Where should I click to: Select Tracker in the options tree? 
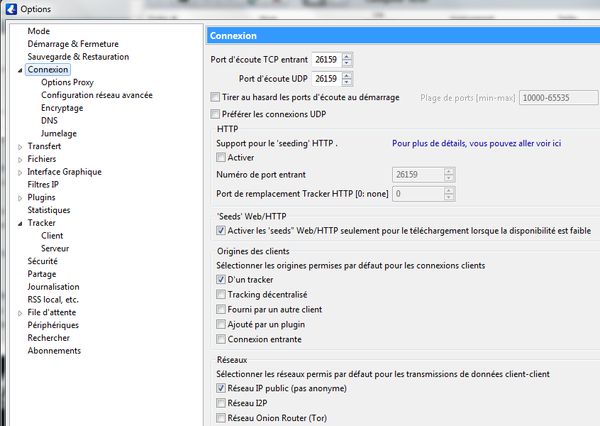point(41,223)
